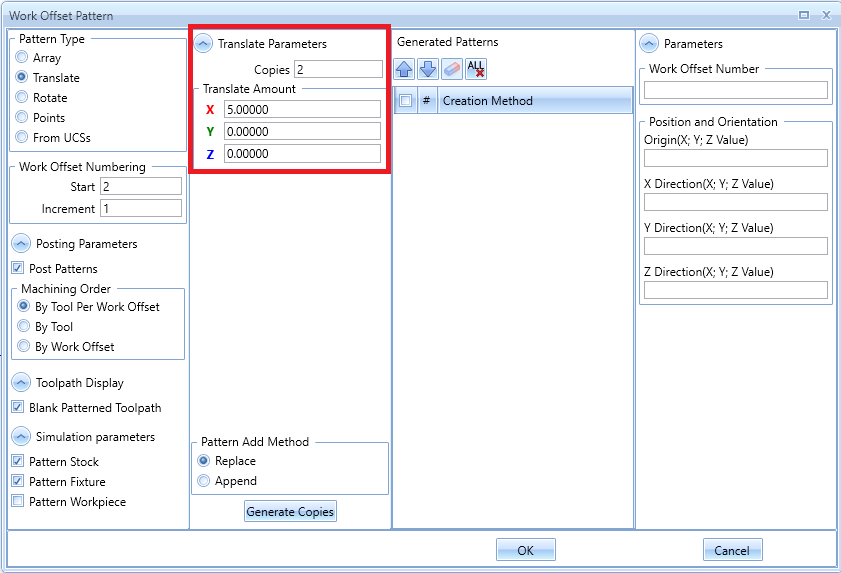Screen dimensions: 841x573
Task: Click the Y translate amount field
Action: pos(303,131)
